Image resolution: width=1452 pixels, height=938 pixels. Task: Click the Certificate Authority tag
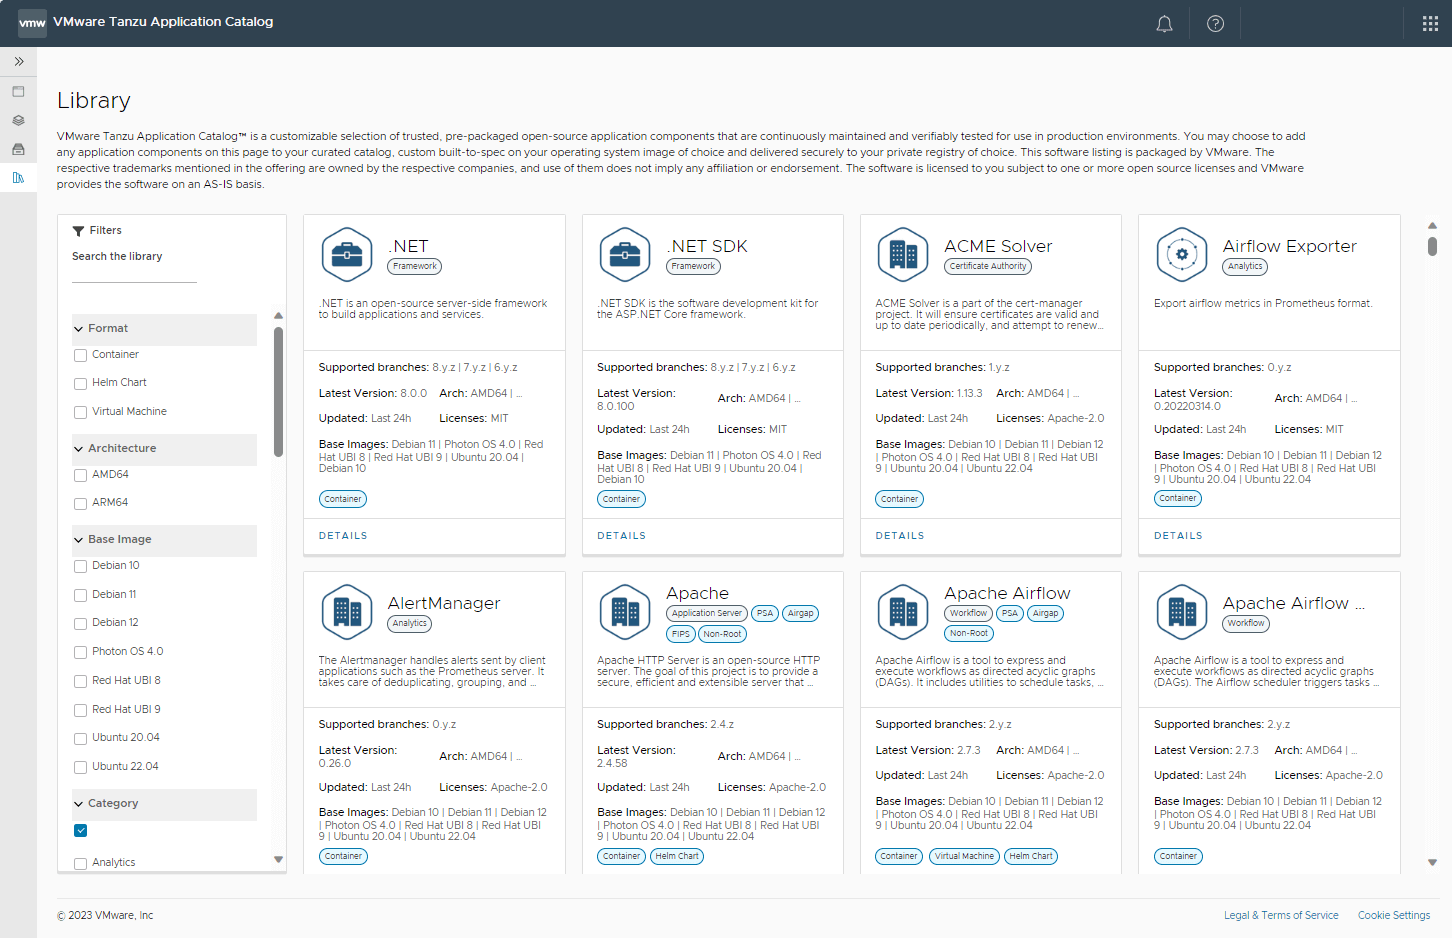pos(988,267)
